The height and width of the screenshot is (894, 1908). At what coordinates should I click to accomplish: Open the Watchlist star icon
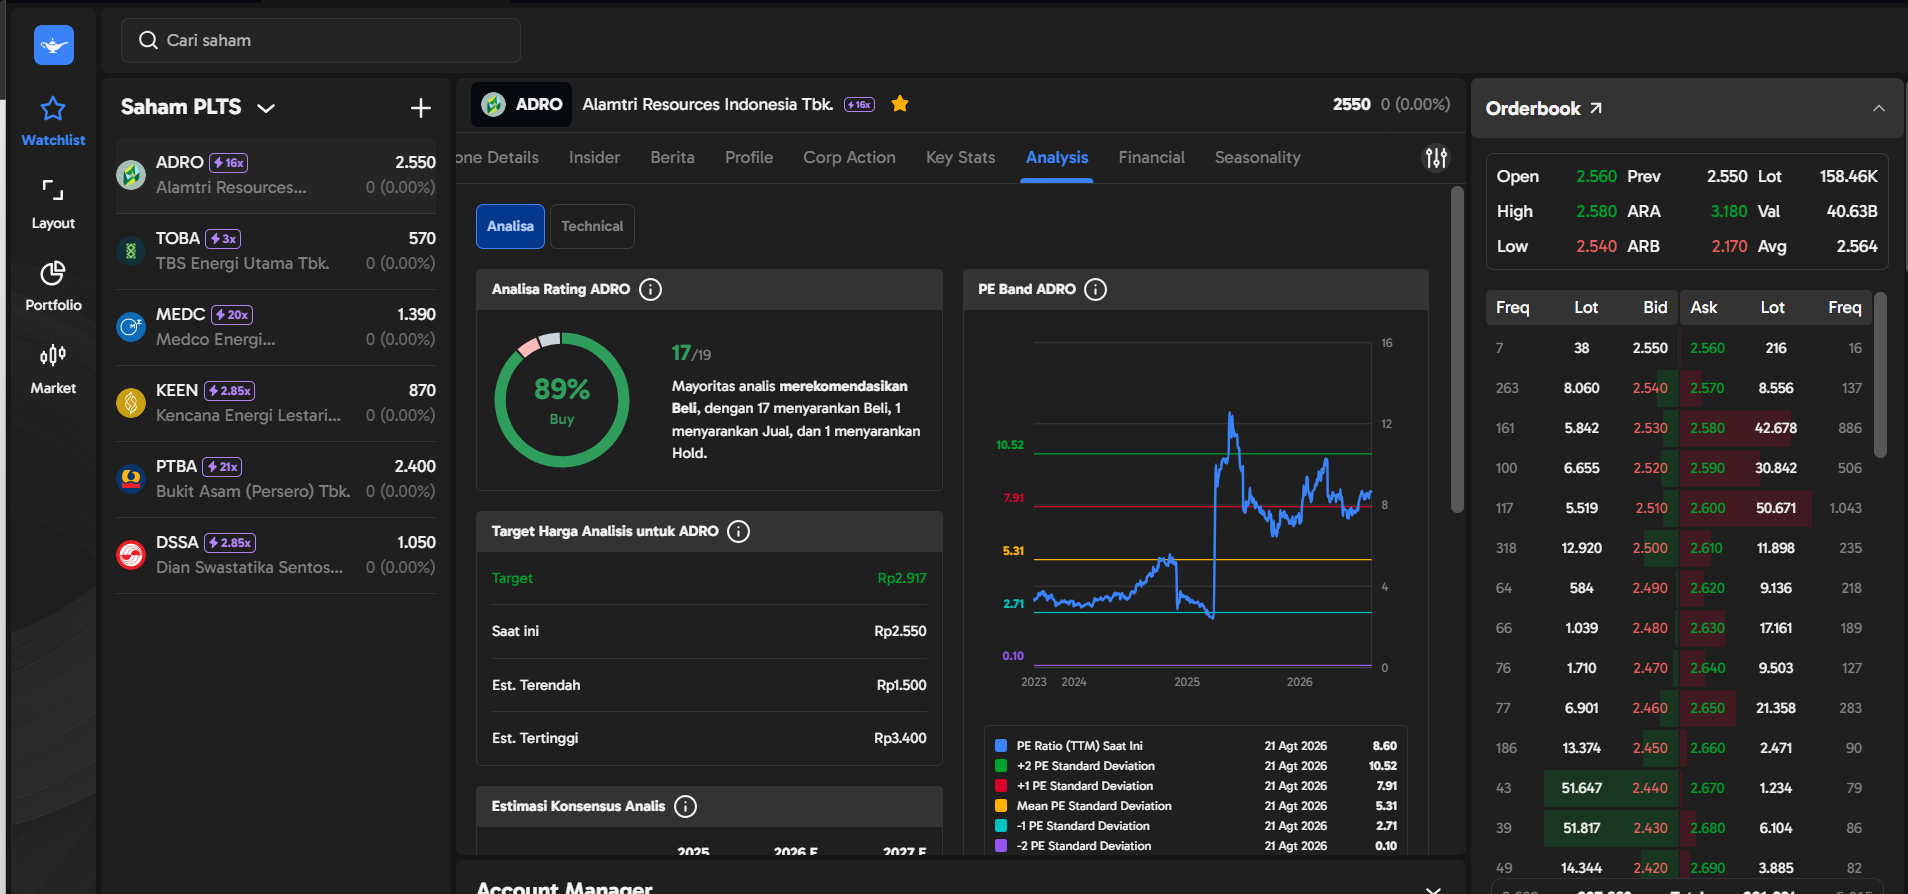pyautogui.click(x=53, y=108)
